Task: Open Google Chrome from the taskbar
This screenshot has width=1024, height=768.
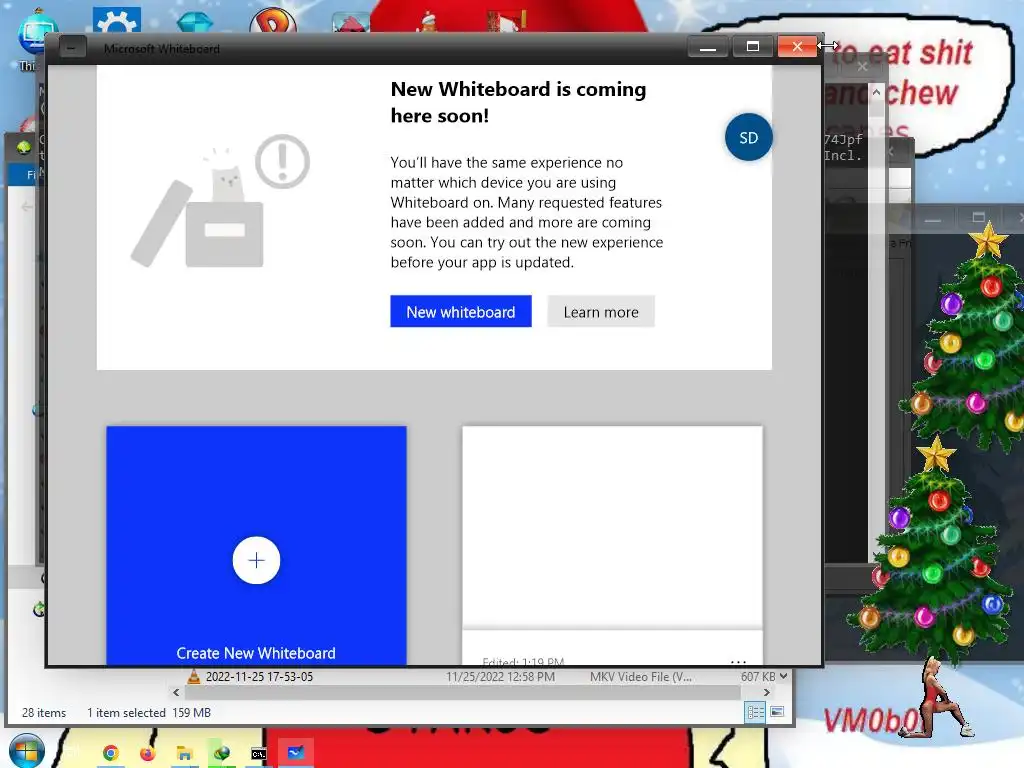Action: click(110, 753)
